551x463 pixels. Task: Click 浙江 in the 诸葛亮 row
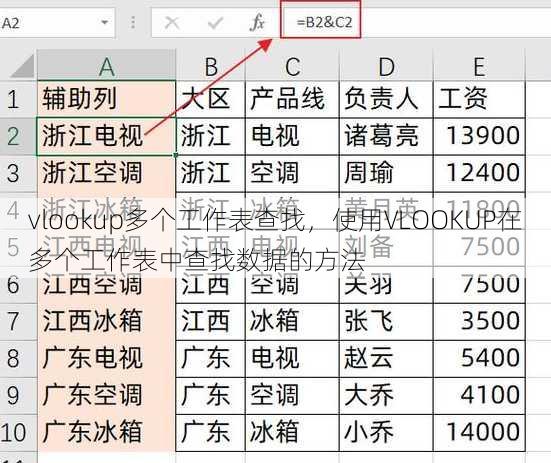(210, 136)
